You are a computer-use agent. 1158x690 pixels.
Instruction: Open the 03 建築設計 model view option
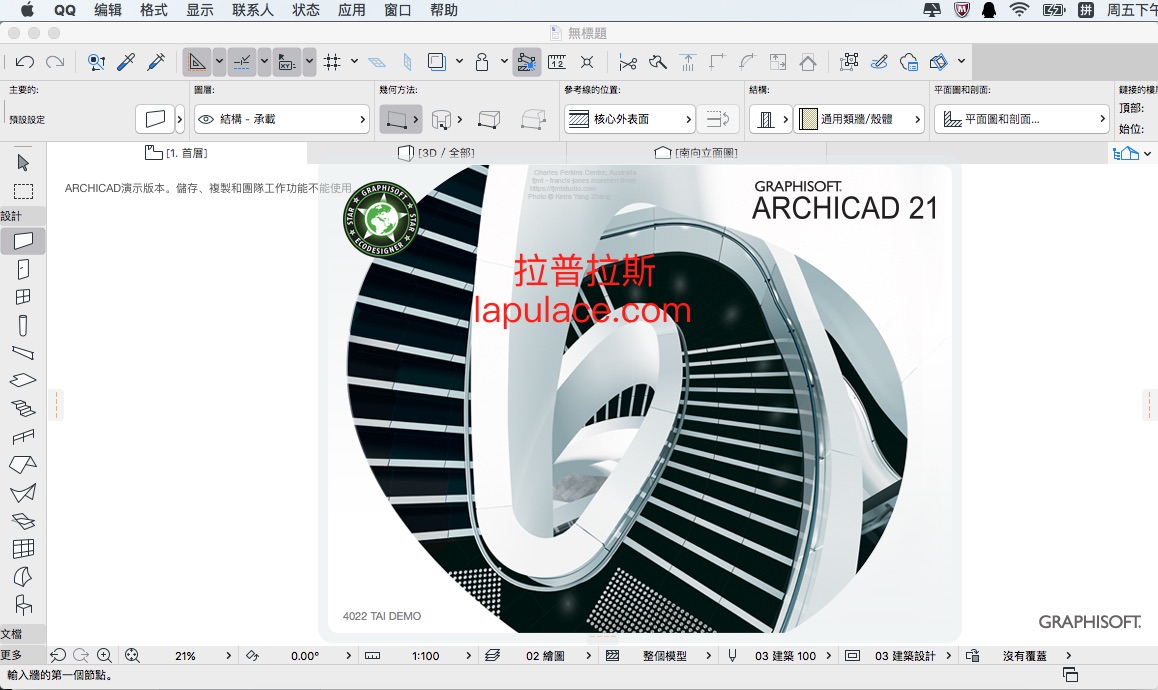pos(905,656)
